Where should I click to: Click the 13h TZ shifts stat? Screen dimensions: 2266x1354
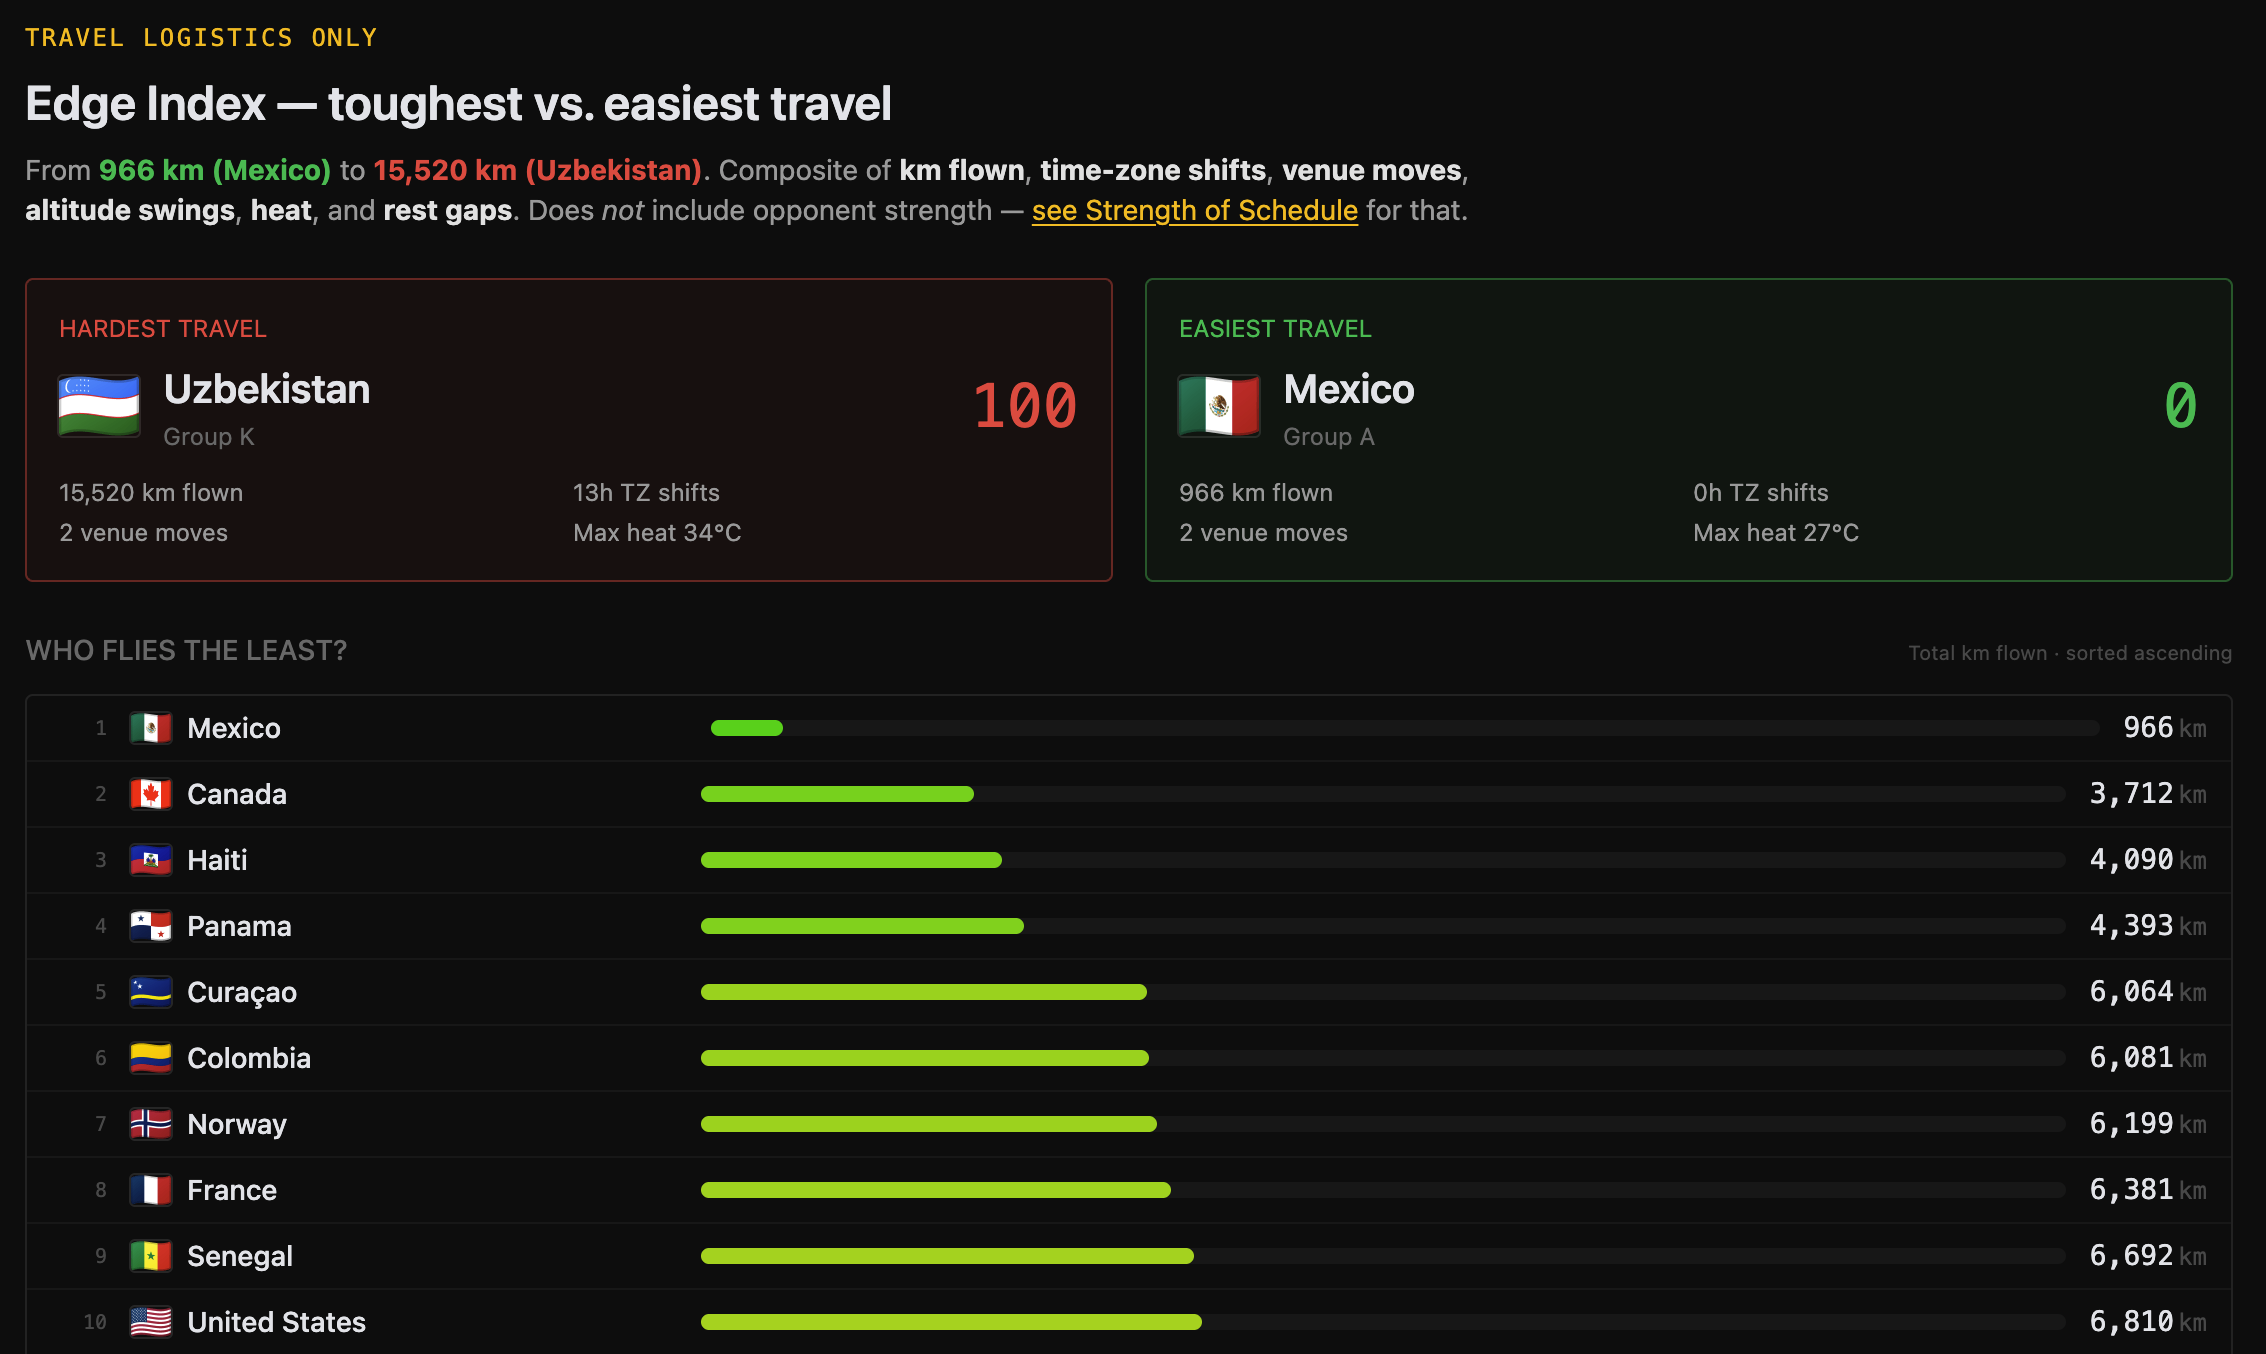646,493
